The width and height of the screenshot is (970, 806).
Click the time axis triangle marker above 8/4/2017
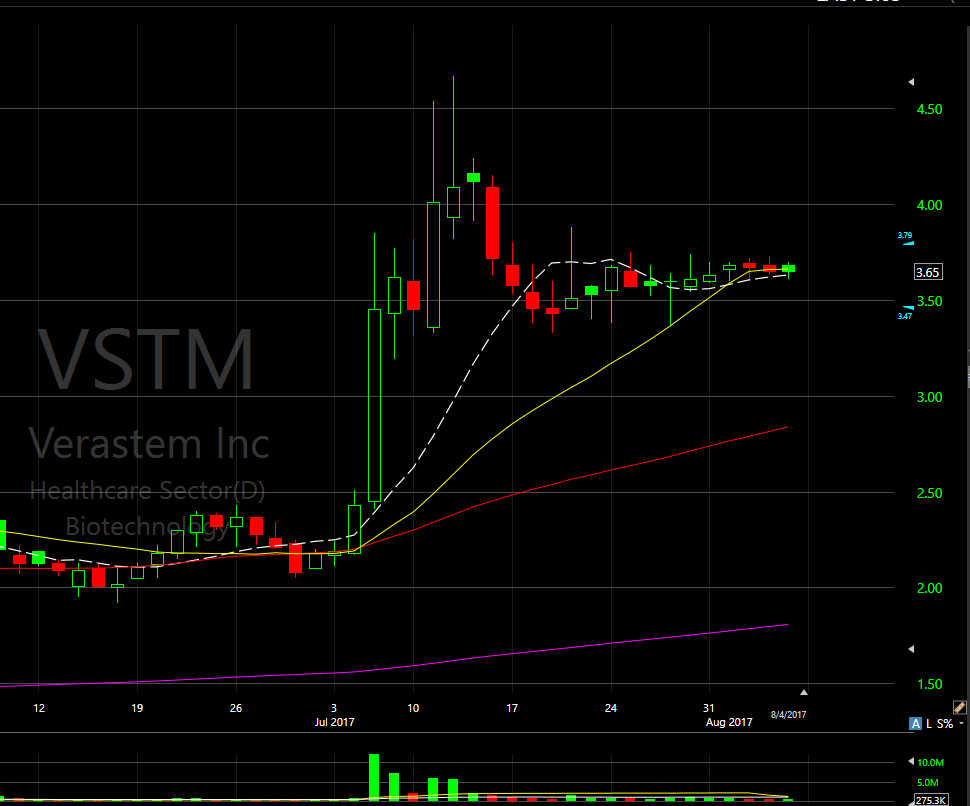click(x=804, y=692)
